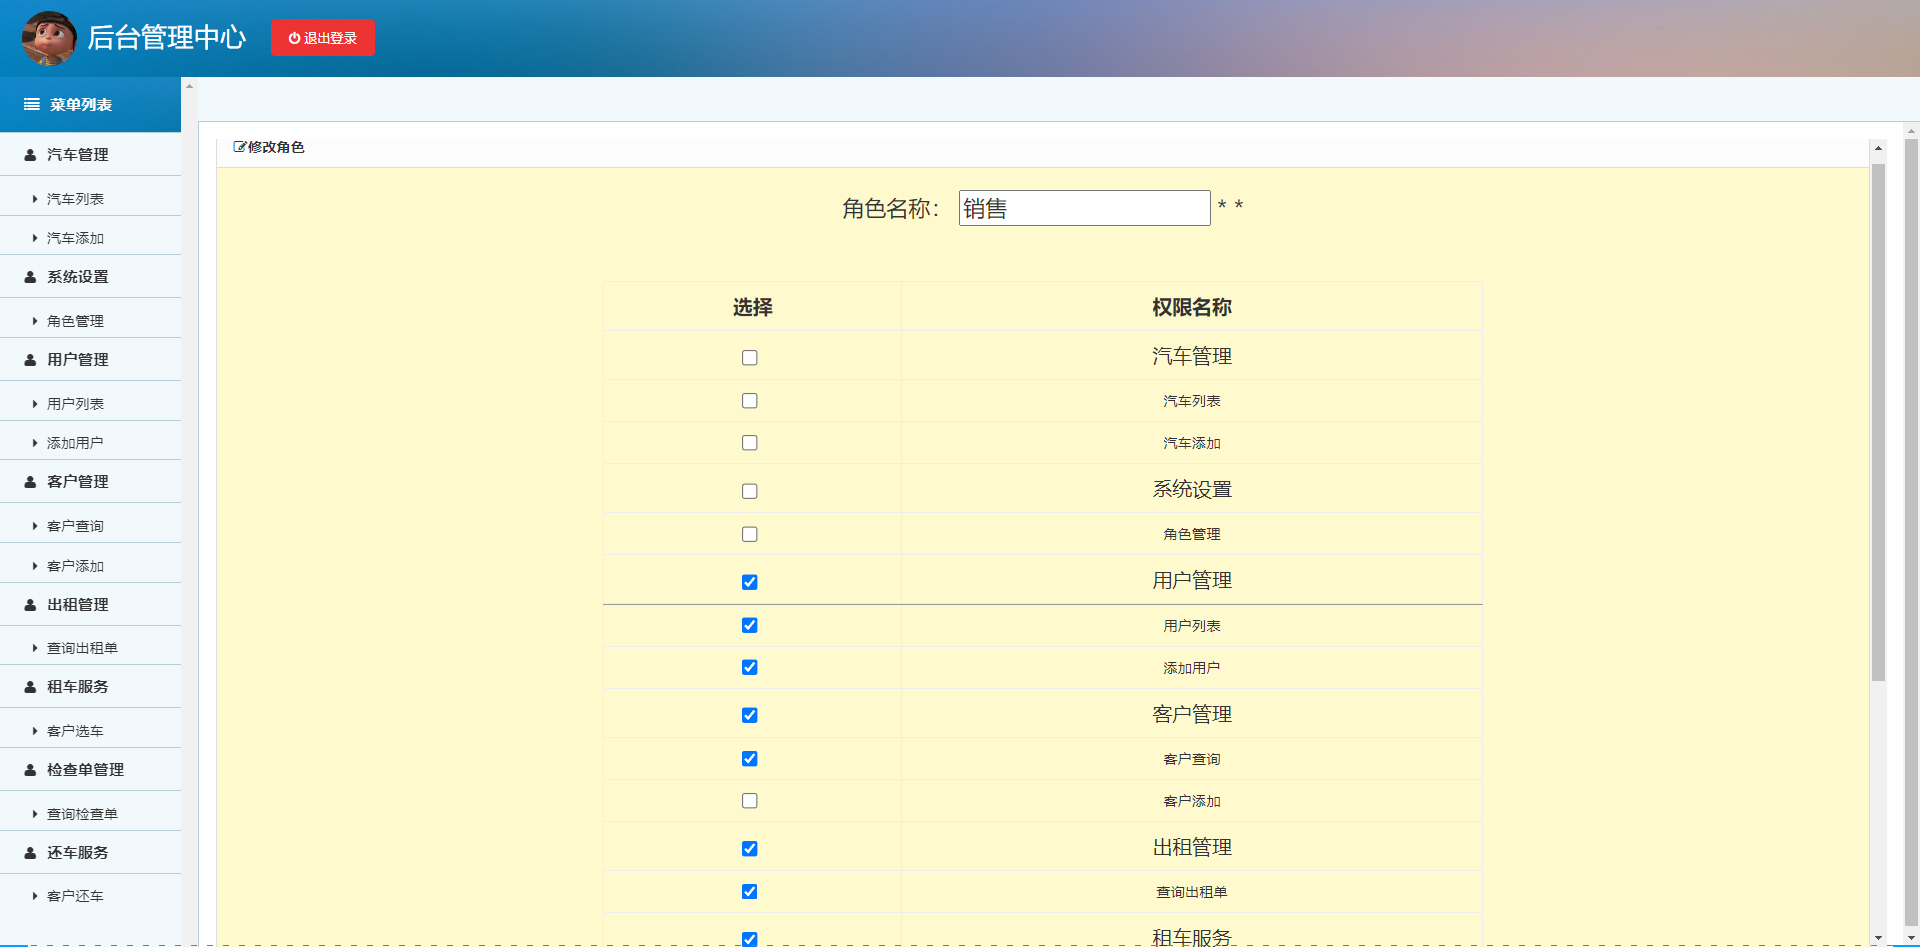Disable the 用户管理 permission checkbox
Viewport: 1920px width, 947px height.
pos(749,581)
